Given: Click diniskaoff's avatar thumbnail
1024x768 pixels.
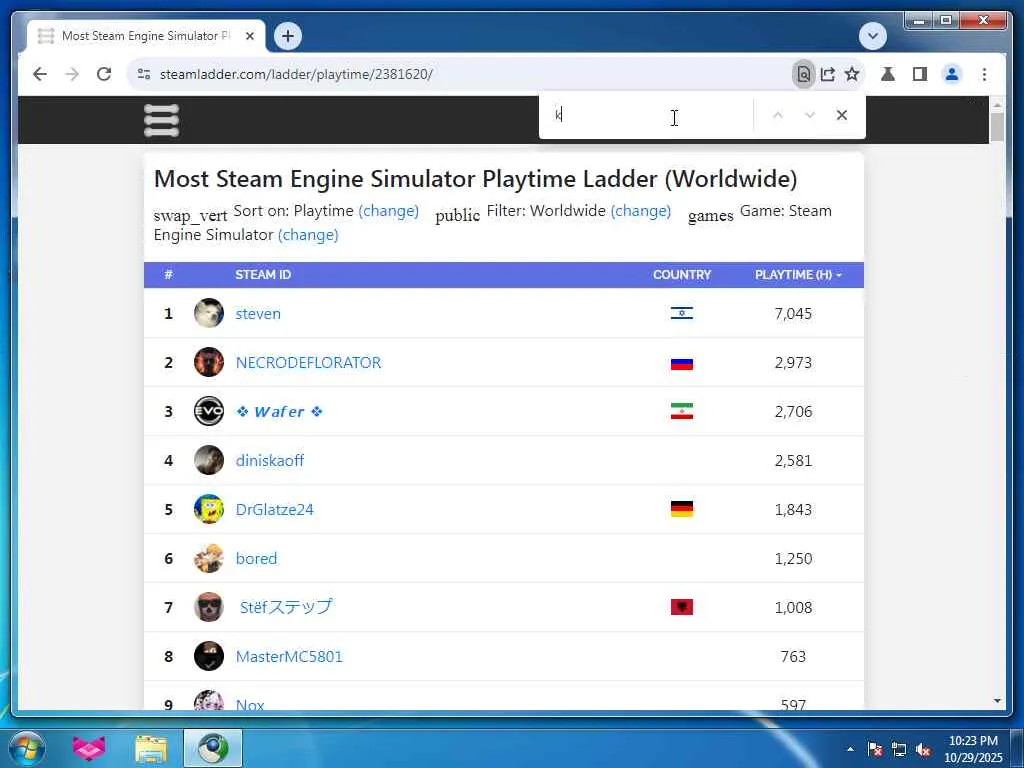Looking at the screenshot, I should click(209, 460).
